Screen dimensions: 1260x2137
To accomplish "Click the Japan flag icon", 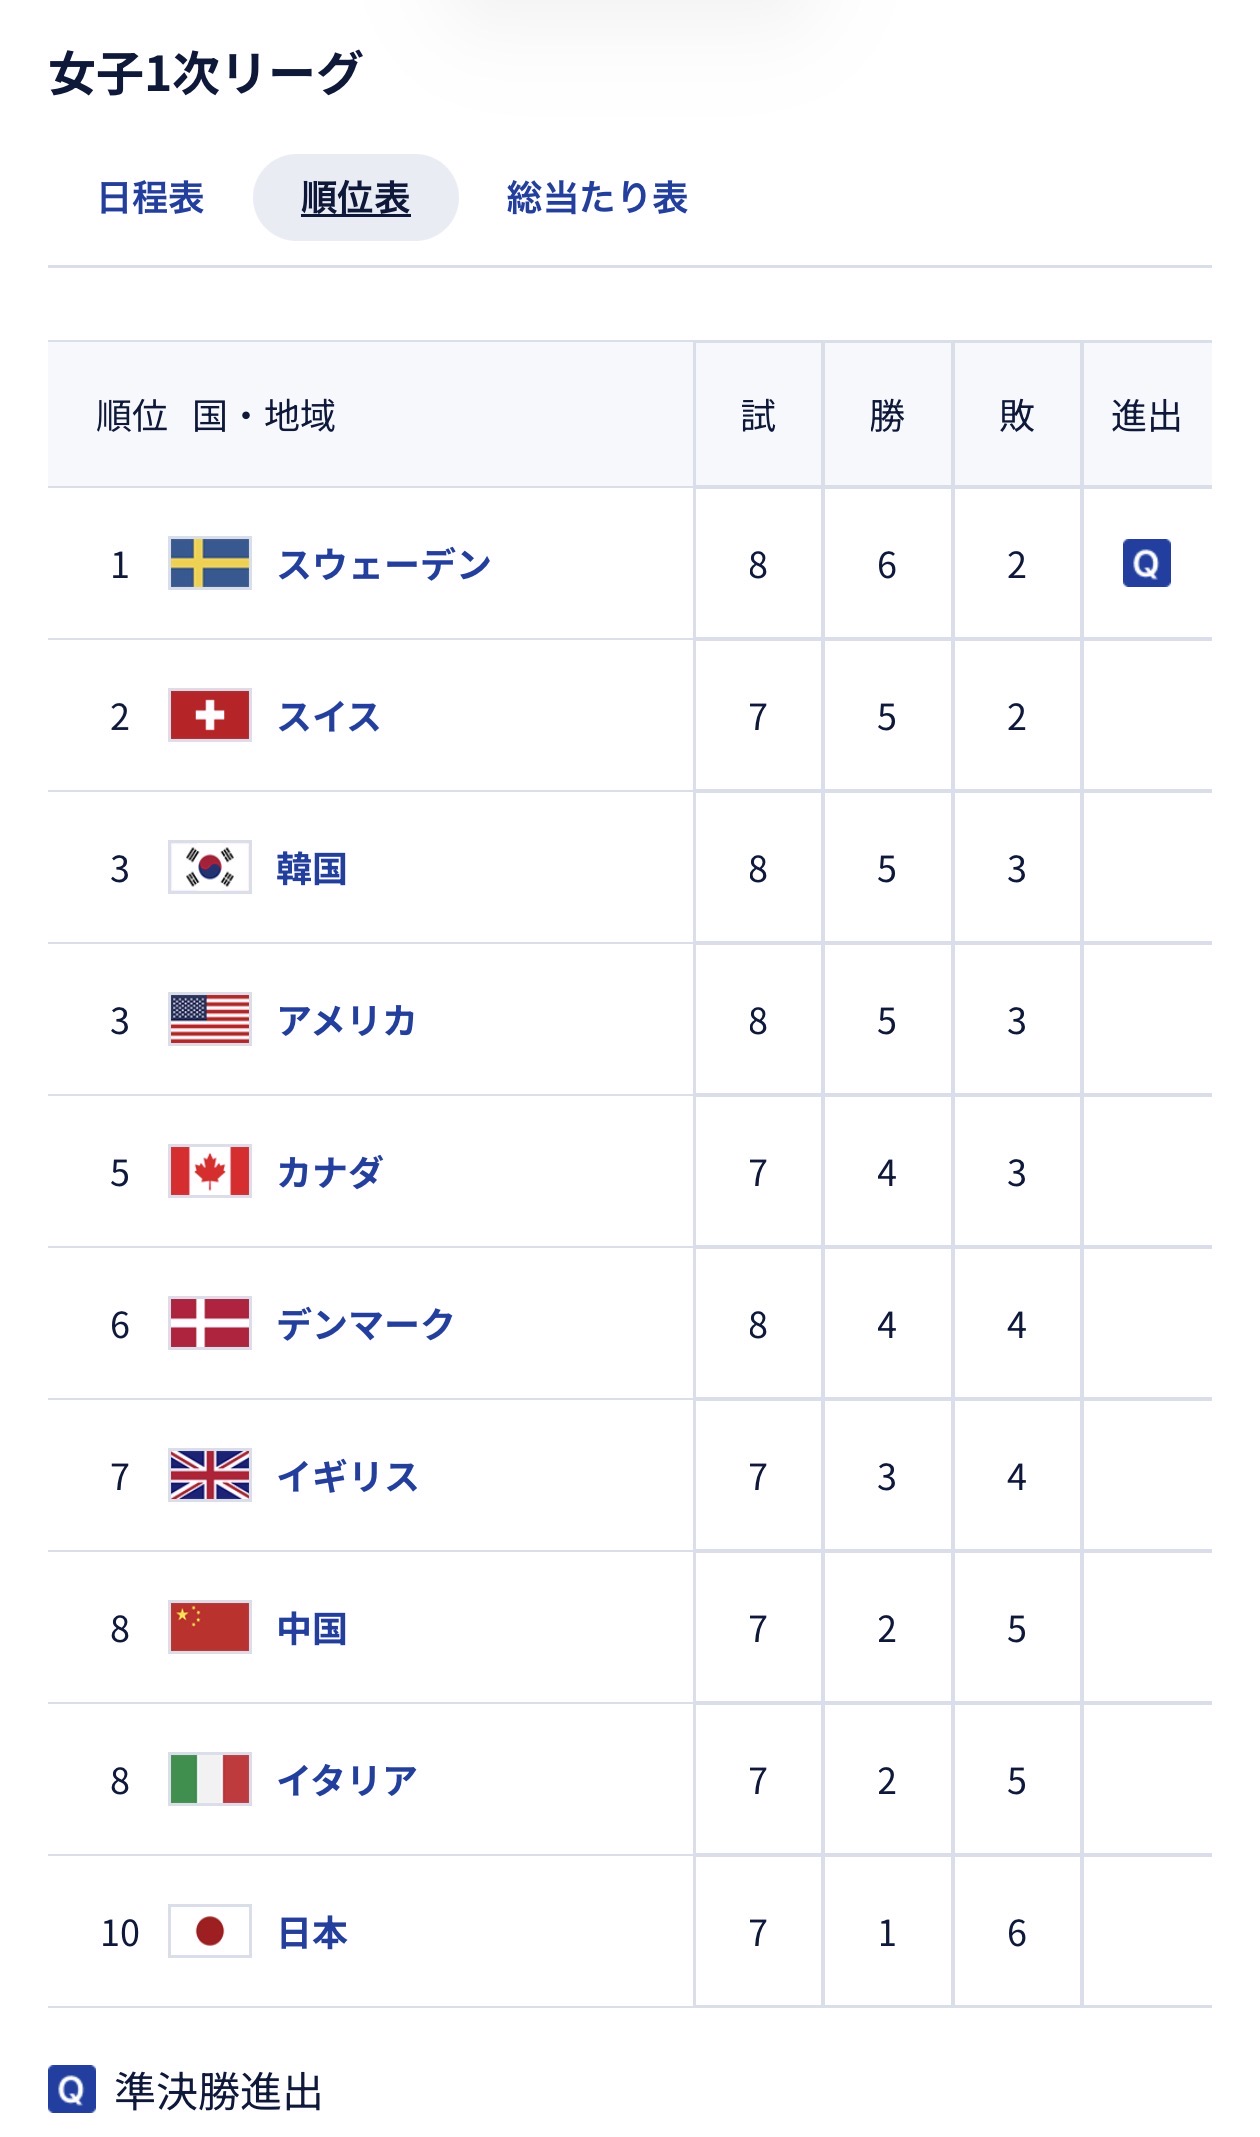I will click(209, 1931).
